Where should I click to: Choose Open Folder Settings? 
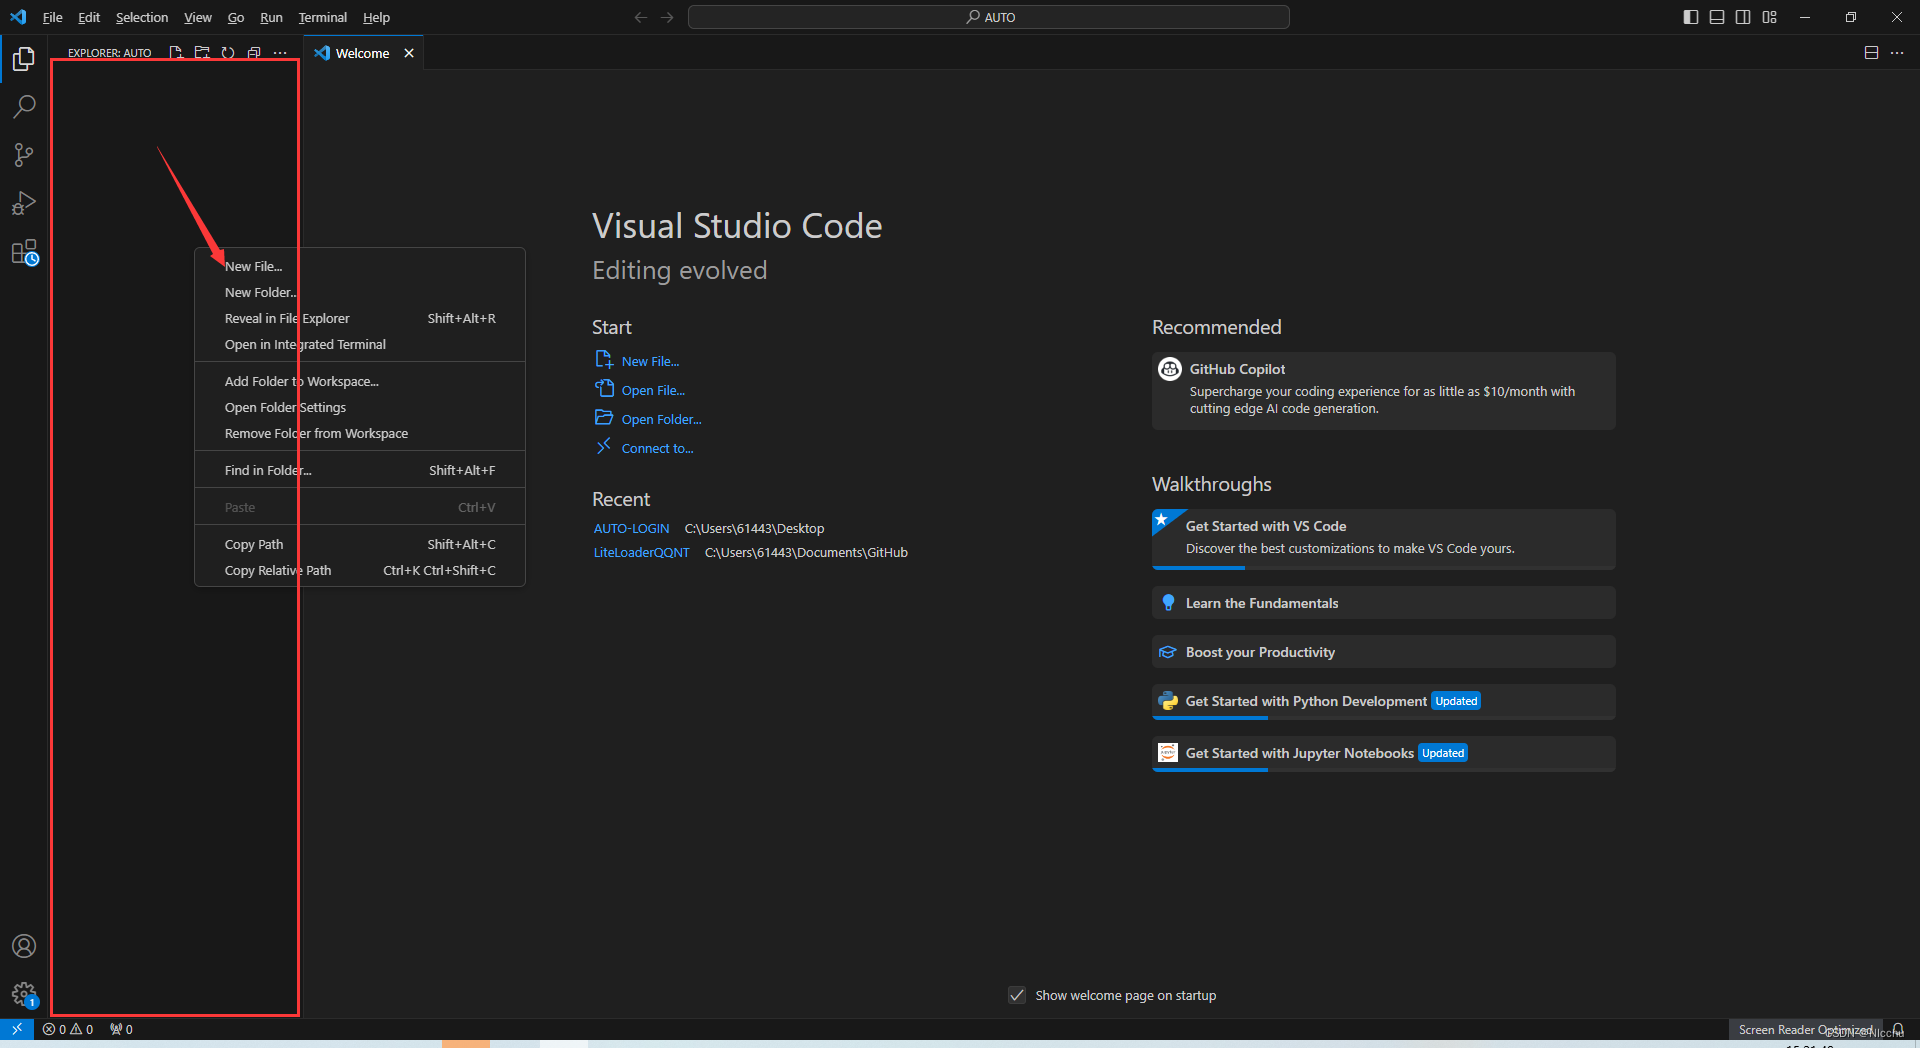(x=360, y=407)
